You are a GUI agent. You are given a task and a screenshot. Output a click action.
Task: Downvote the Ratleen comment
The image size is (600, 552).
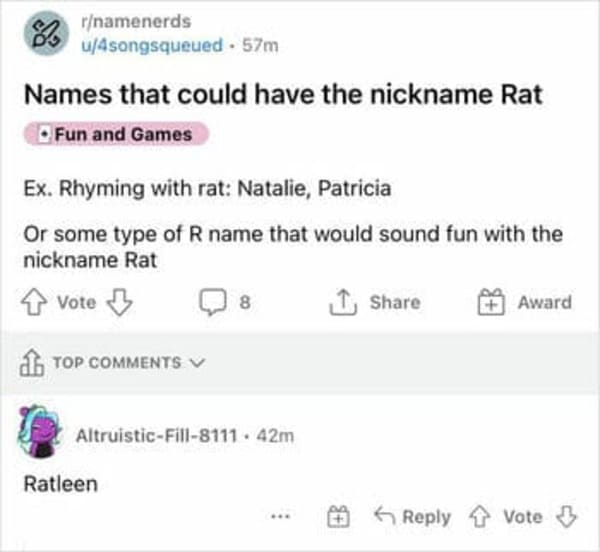566,517
